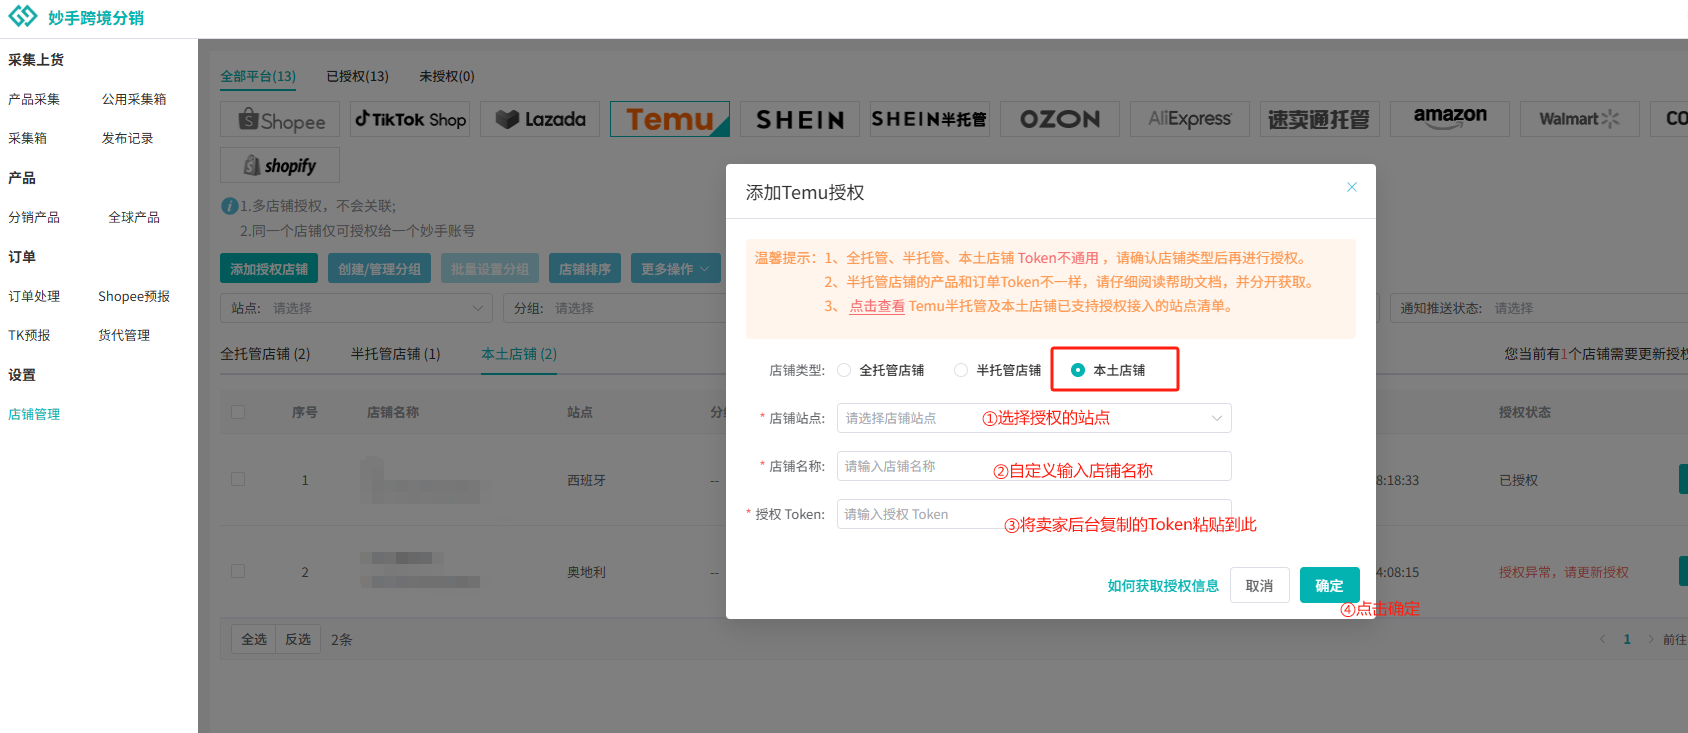Image resolution: width=1688 pixels, height=733 pixels.
Task: Check the row 2 奥地利 store checkbox
Action: coord(238,571)
